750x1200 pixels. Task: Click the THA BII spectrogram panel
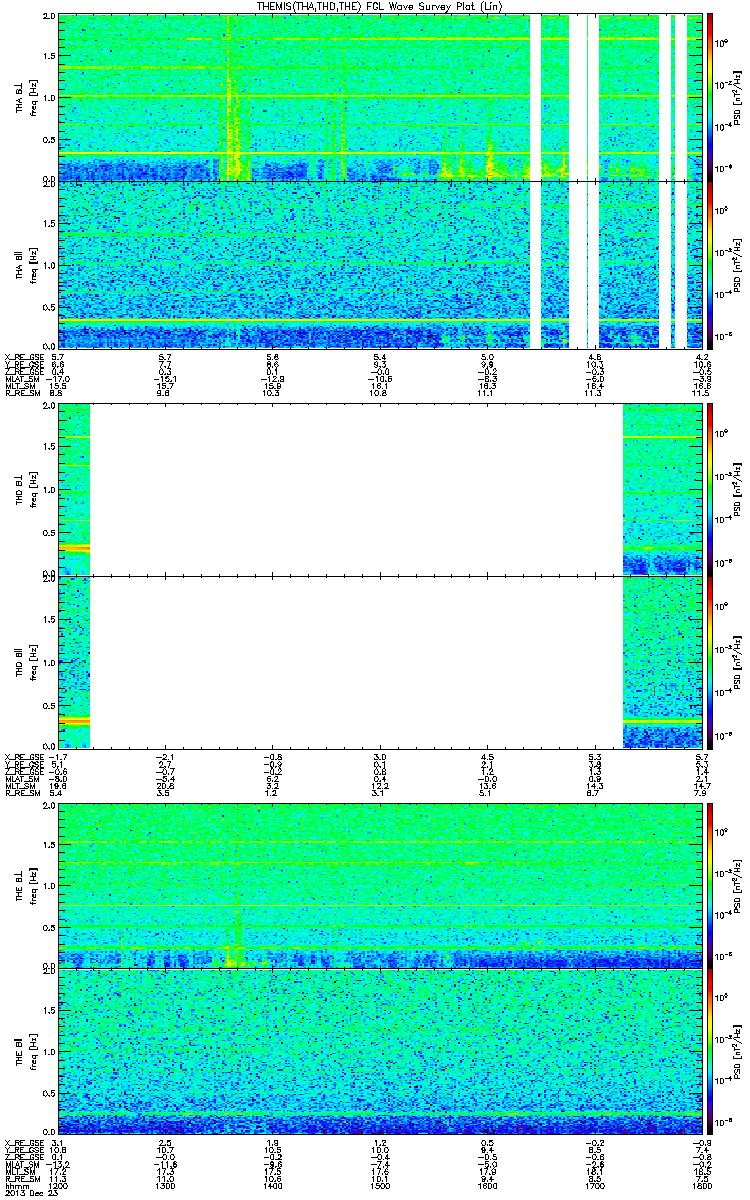(380, 265)
